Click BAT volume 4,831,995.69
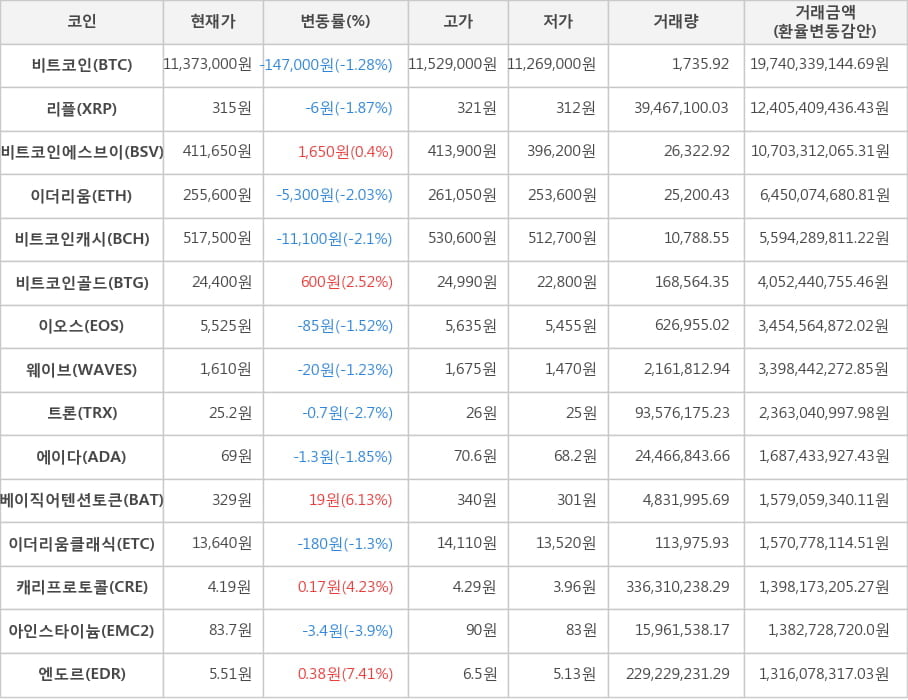The width and height of the screenshot is (908, 700). 686,500
